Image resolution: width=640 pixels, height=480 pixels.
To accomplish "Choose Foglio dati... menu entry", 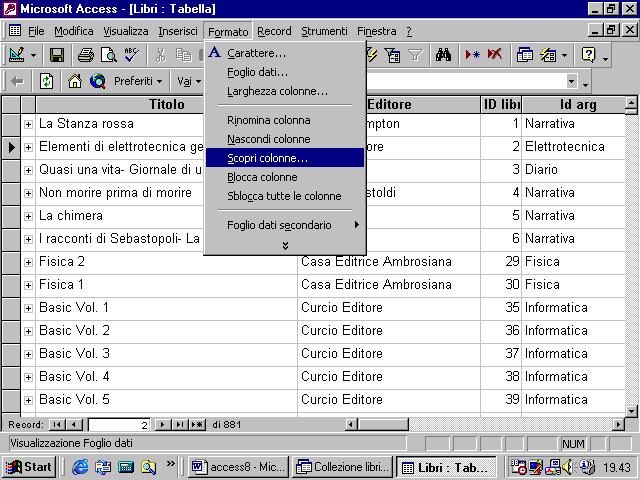I will 285,72.
